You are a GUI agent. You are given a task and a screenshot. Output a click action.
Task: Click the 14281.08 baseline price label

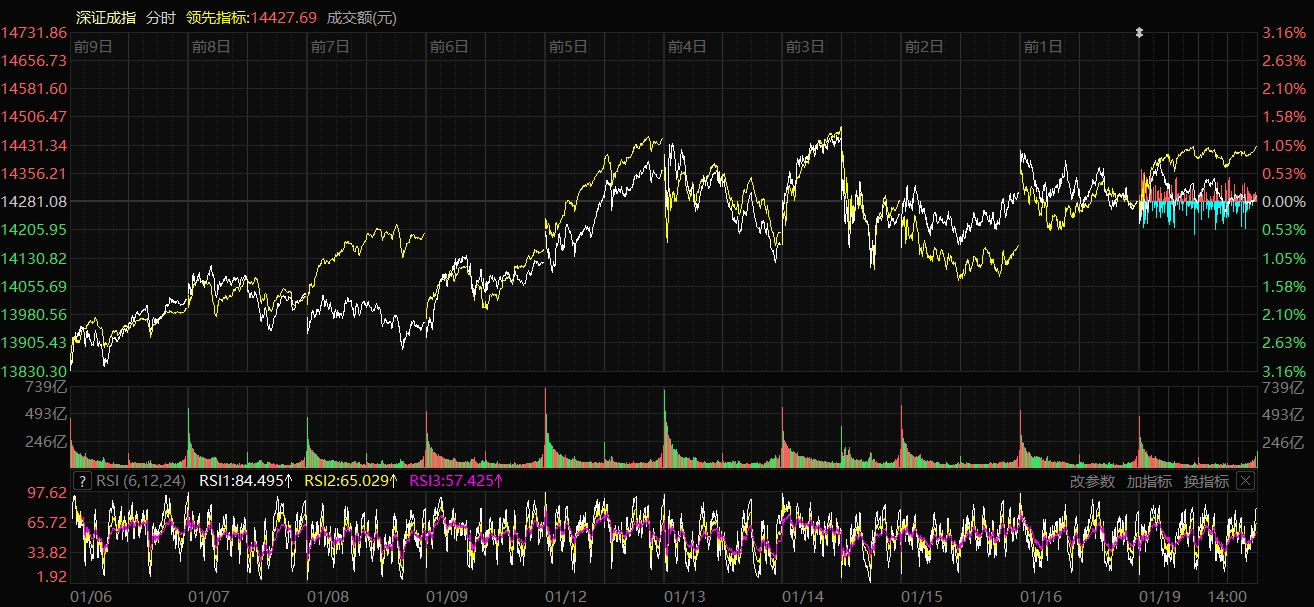(x=34, y=202)
